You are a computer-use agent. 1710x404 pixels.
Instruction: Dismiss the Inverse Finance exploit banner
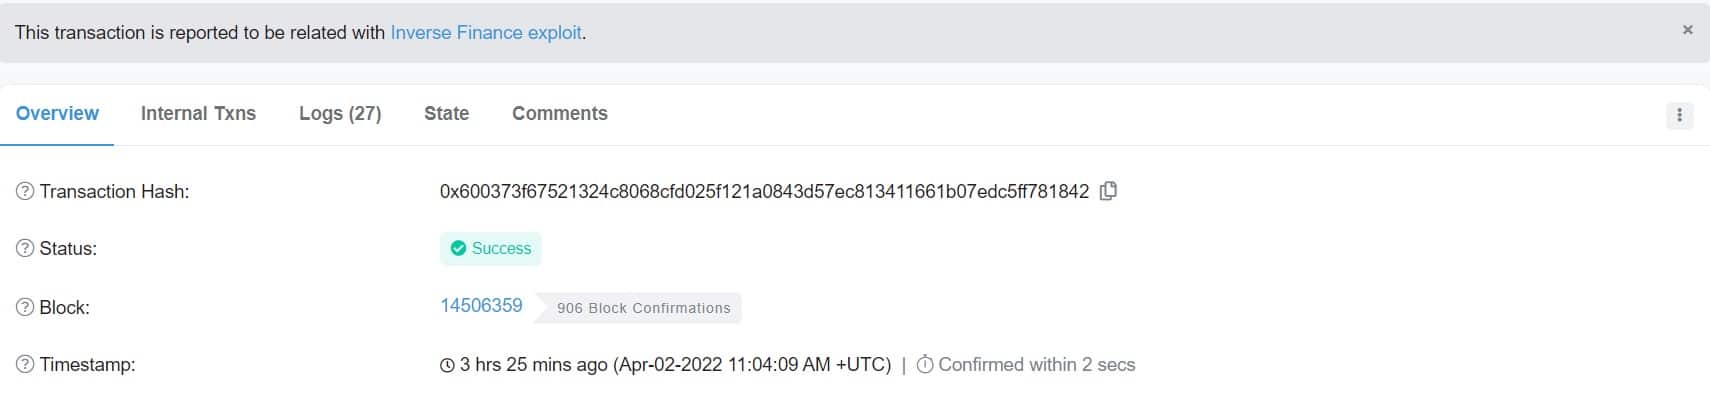click(1687, 30)
